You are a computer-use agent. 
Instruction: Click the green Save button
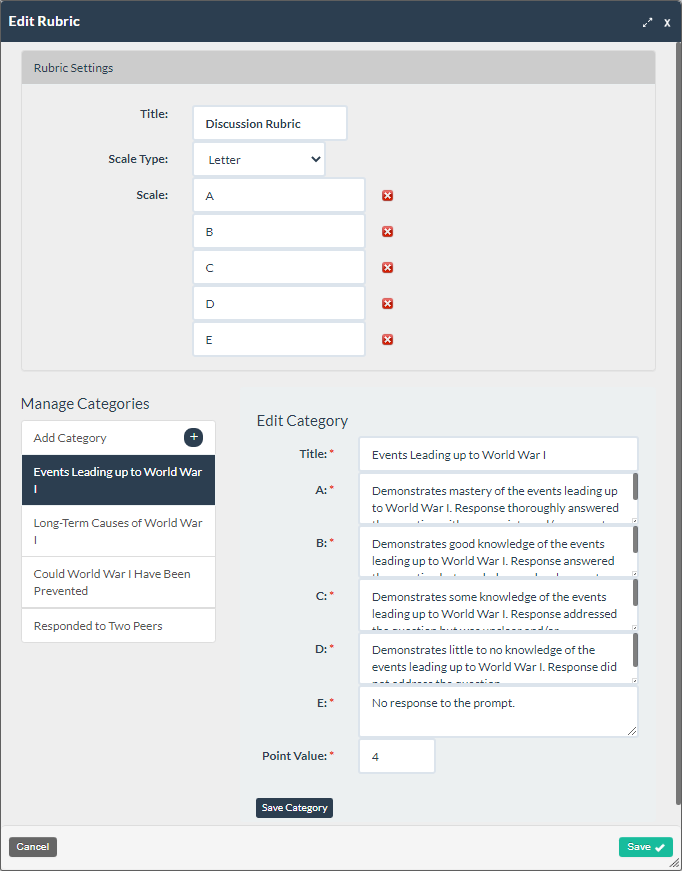coord(646,847)
